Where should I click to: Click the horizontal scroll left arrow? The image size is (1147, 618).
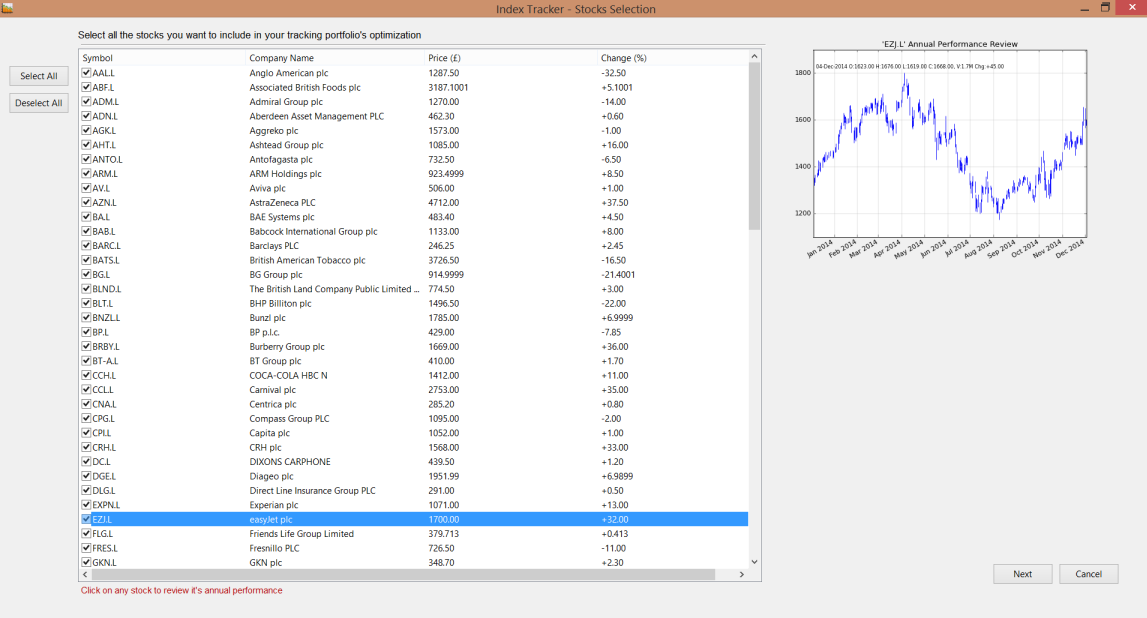86,575
